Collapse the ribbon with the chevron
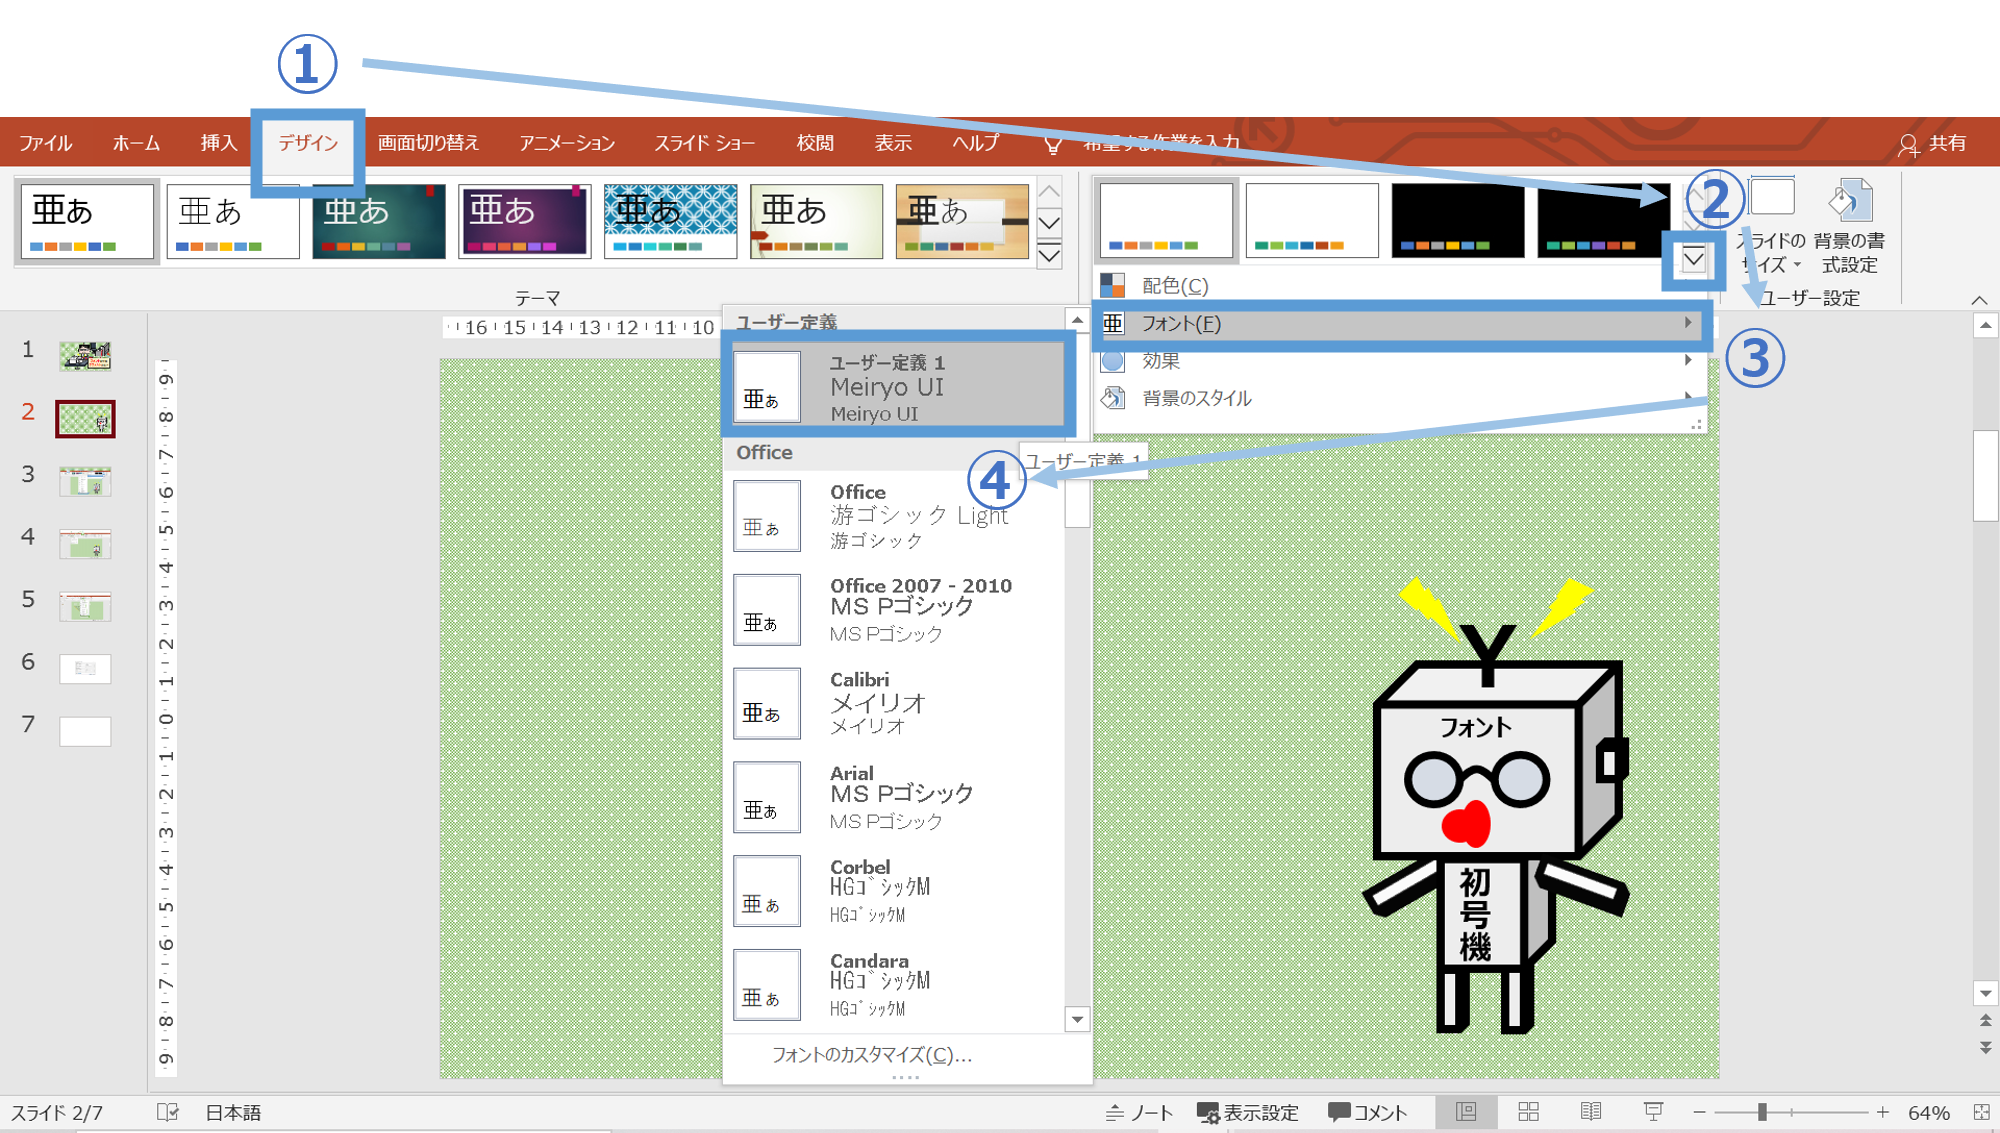 (1979, 300)
